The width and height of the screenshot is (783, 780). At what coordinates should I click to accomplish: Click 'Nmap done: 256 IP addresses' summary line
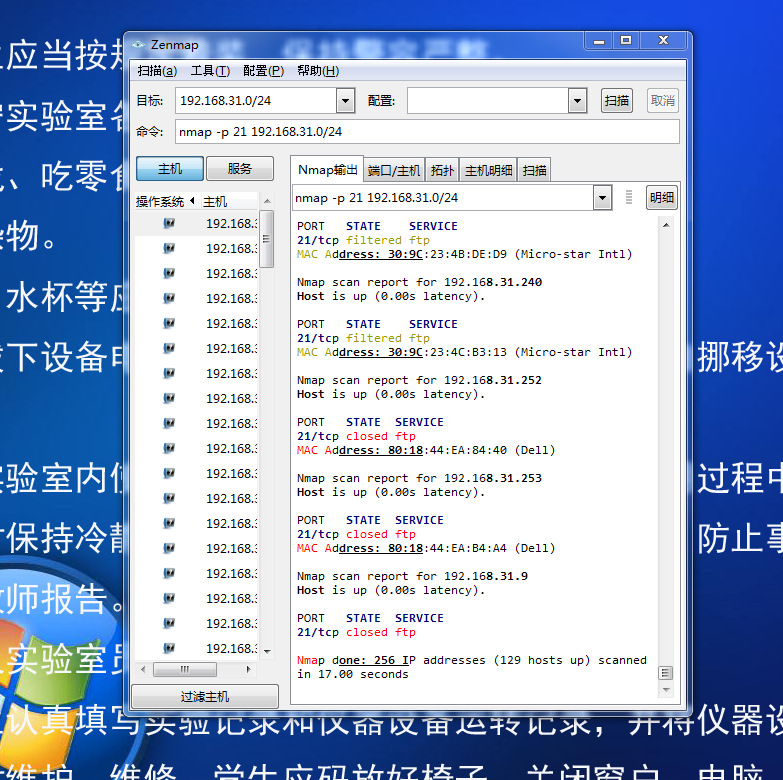[472, 660]
